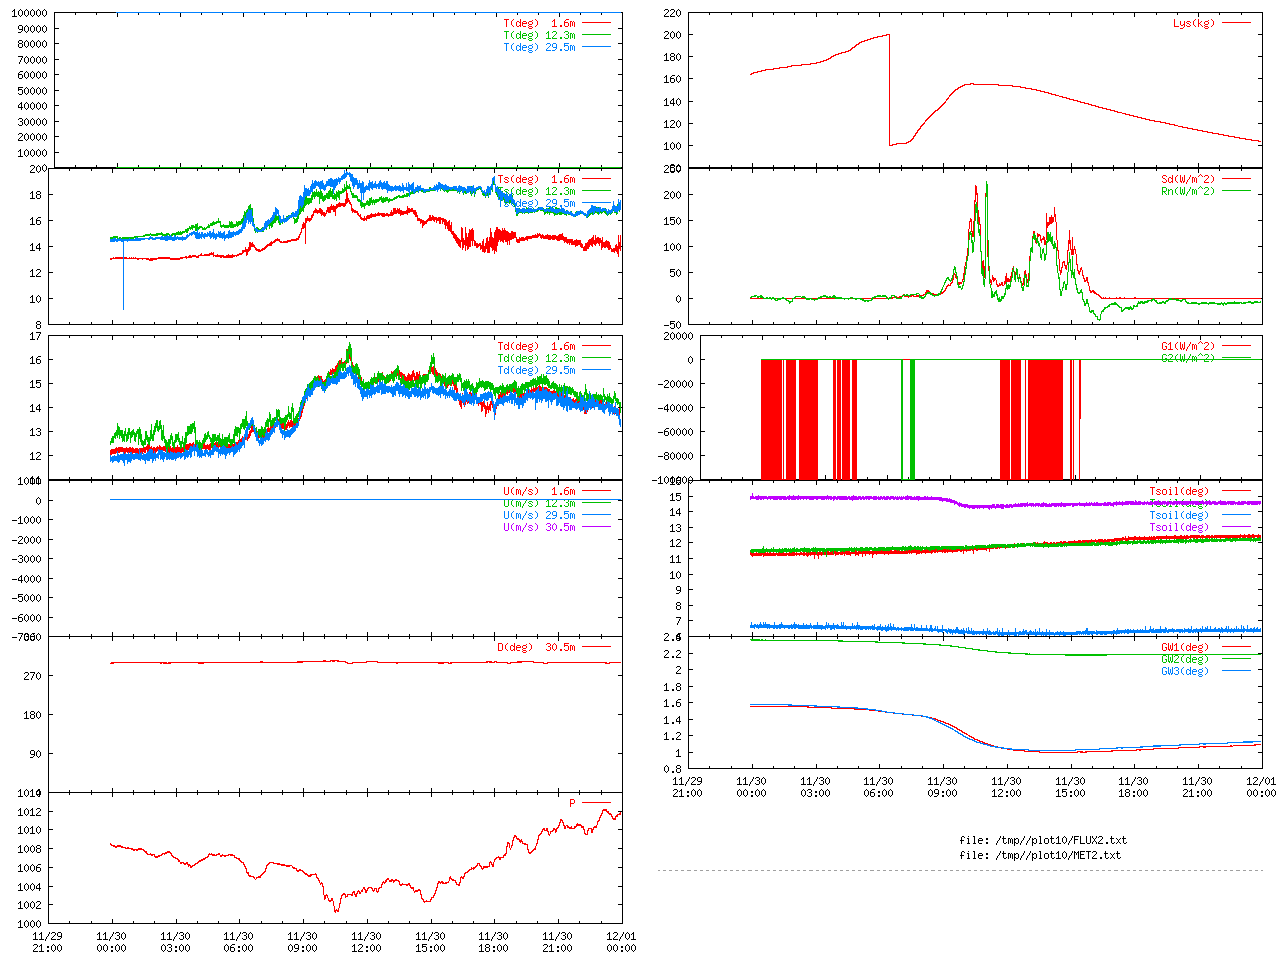Click the "-40000" axis tick label
The width and height of the screenshot is (1280, 960).
[x=675, y=408]
